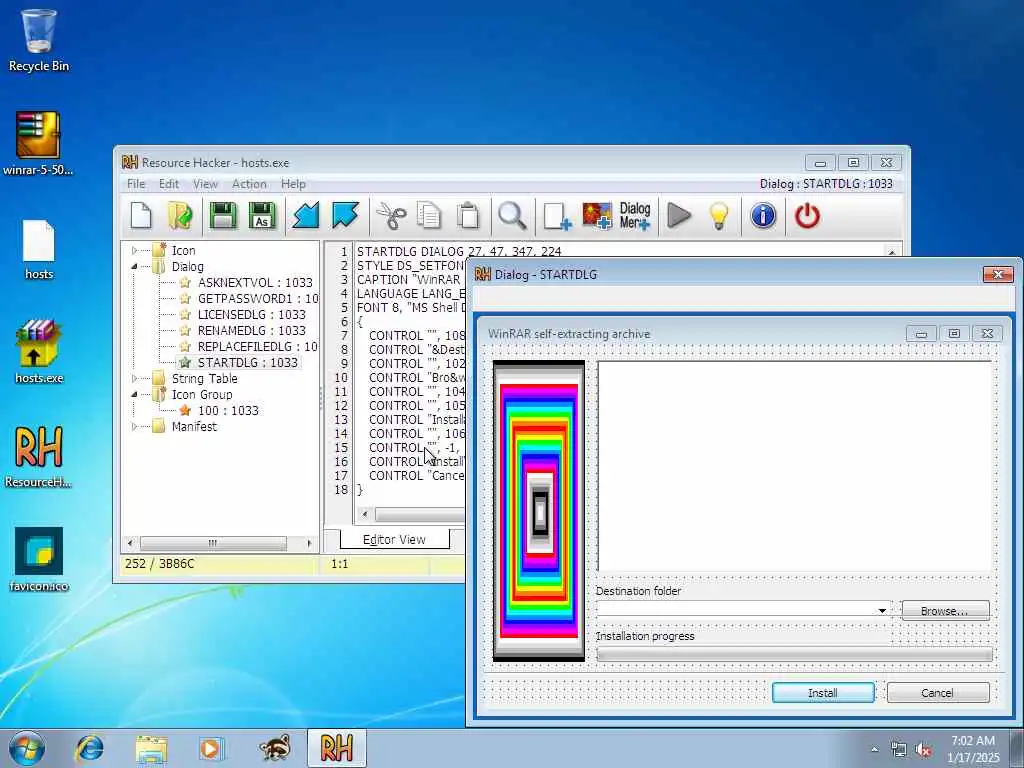Viewport: 1024px width, 768px height.
Task: Click the Installation progress bar
Action: point(794,654)
